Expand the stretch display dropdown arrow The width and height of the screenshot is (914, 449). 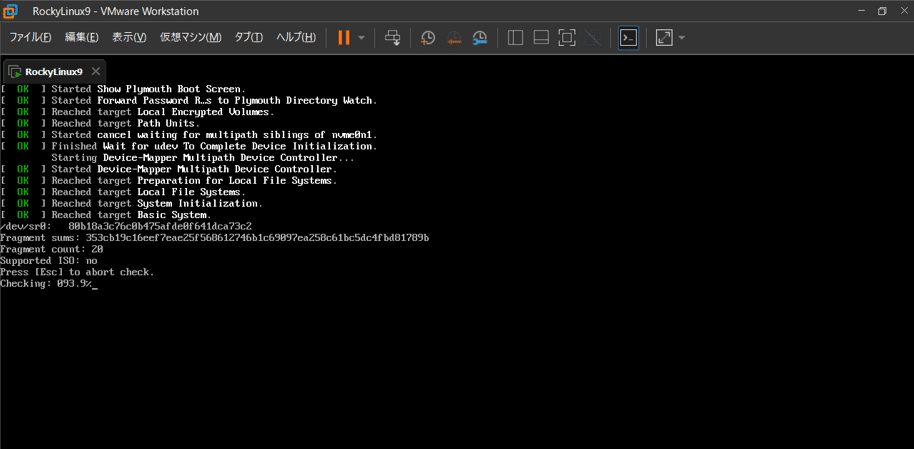coord(681,38)
